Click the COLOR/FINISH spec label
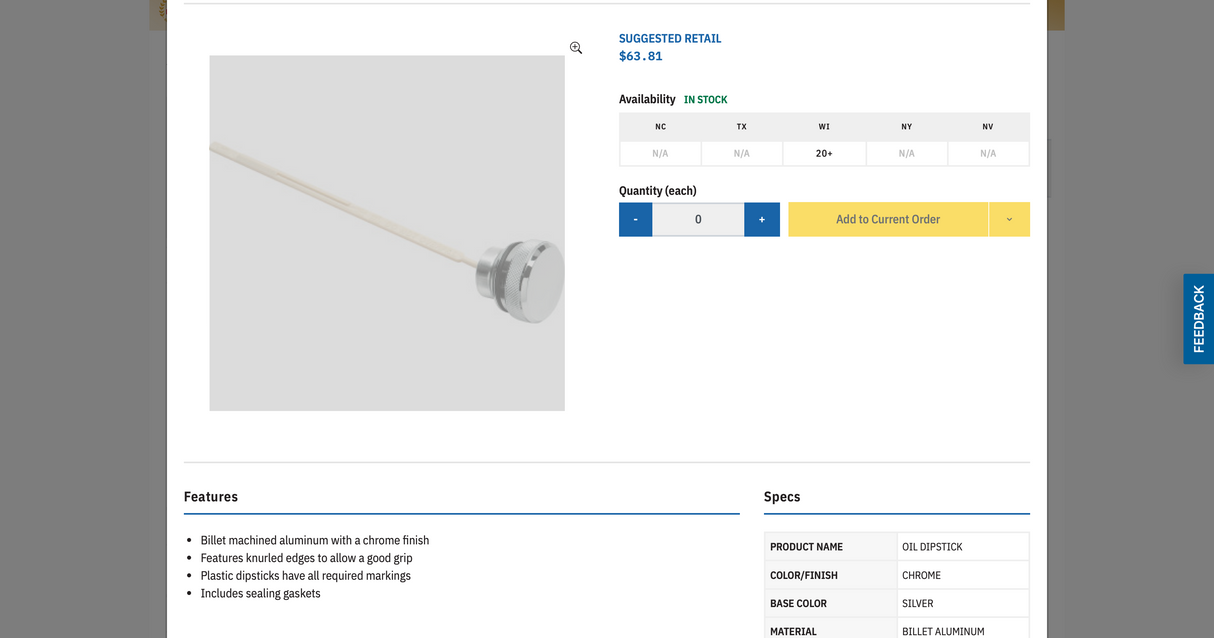This screenshot has height=638, width=1214. (x=804, y=575)
